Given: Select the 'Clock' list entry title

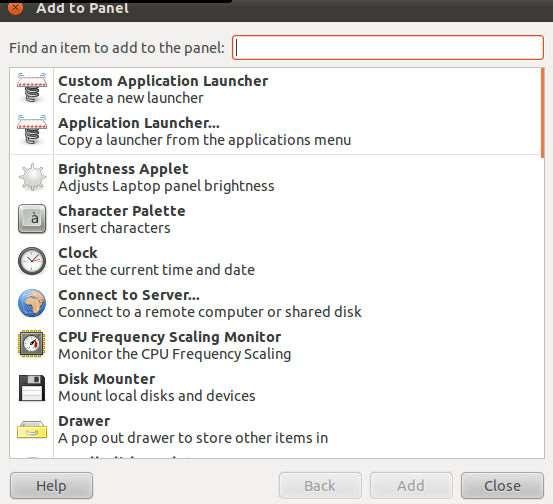Looking at the screenshot, I should (x=78, y=253).
